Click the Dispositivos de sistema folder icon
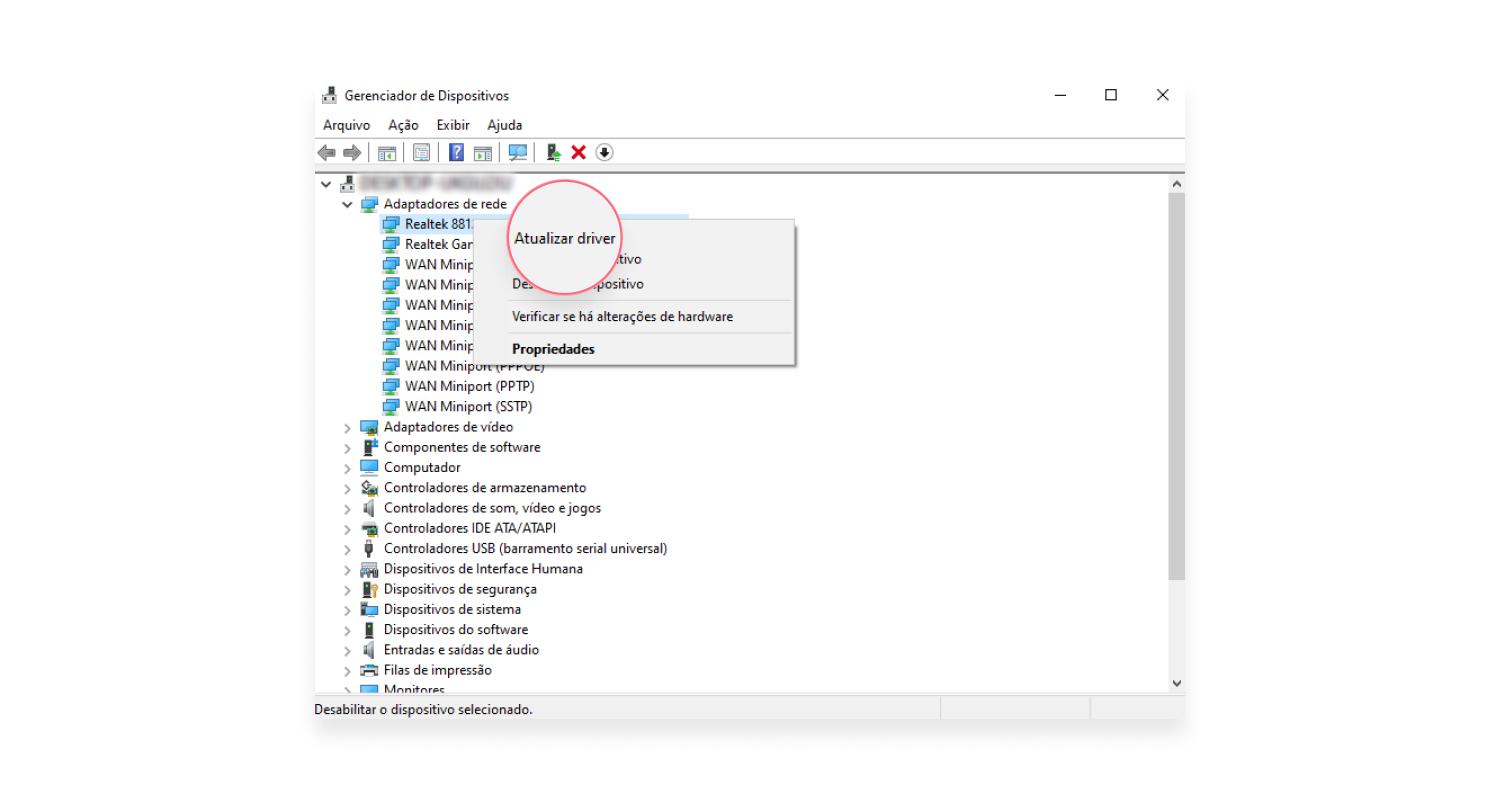 [370, 609]
